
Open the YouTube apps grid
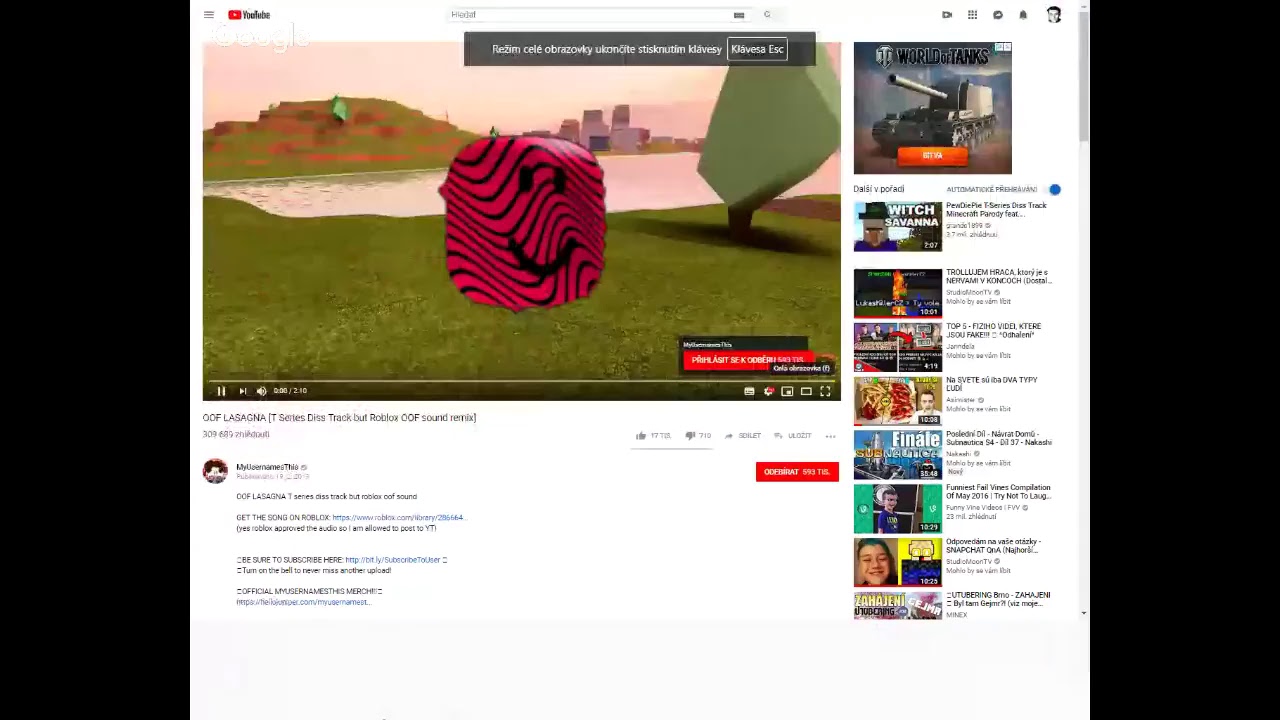pos(972,15)
